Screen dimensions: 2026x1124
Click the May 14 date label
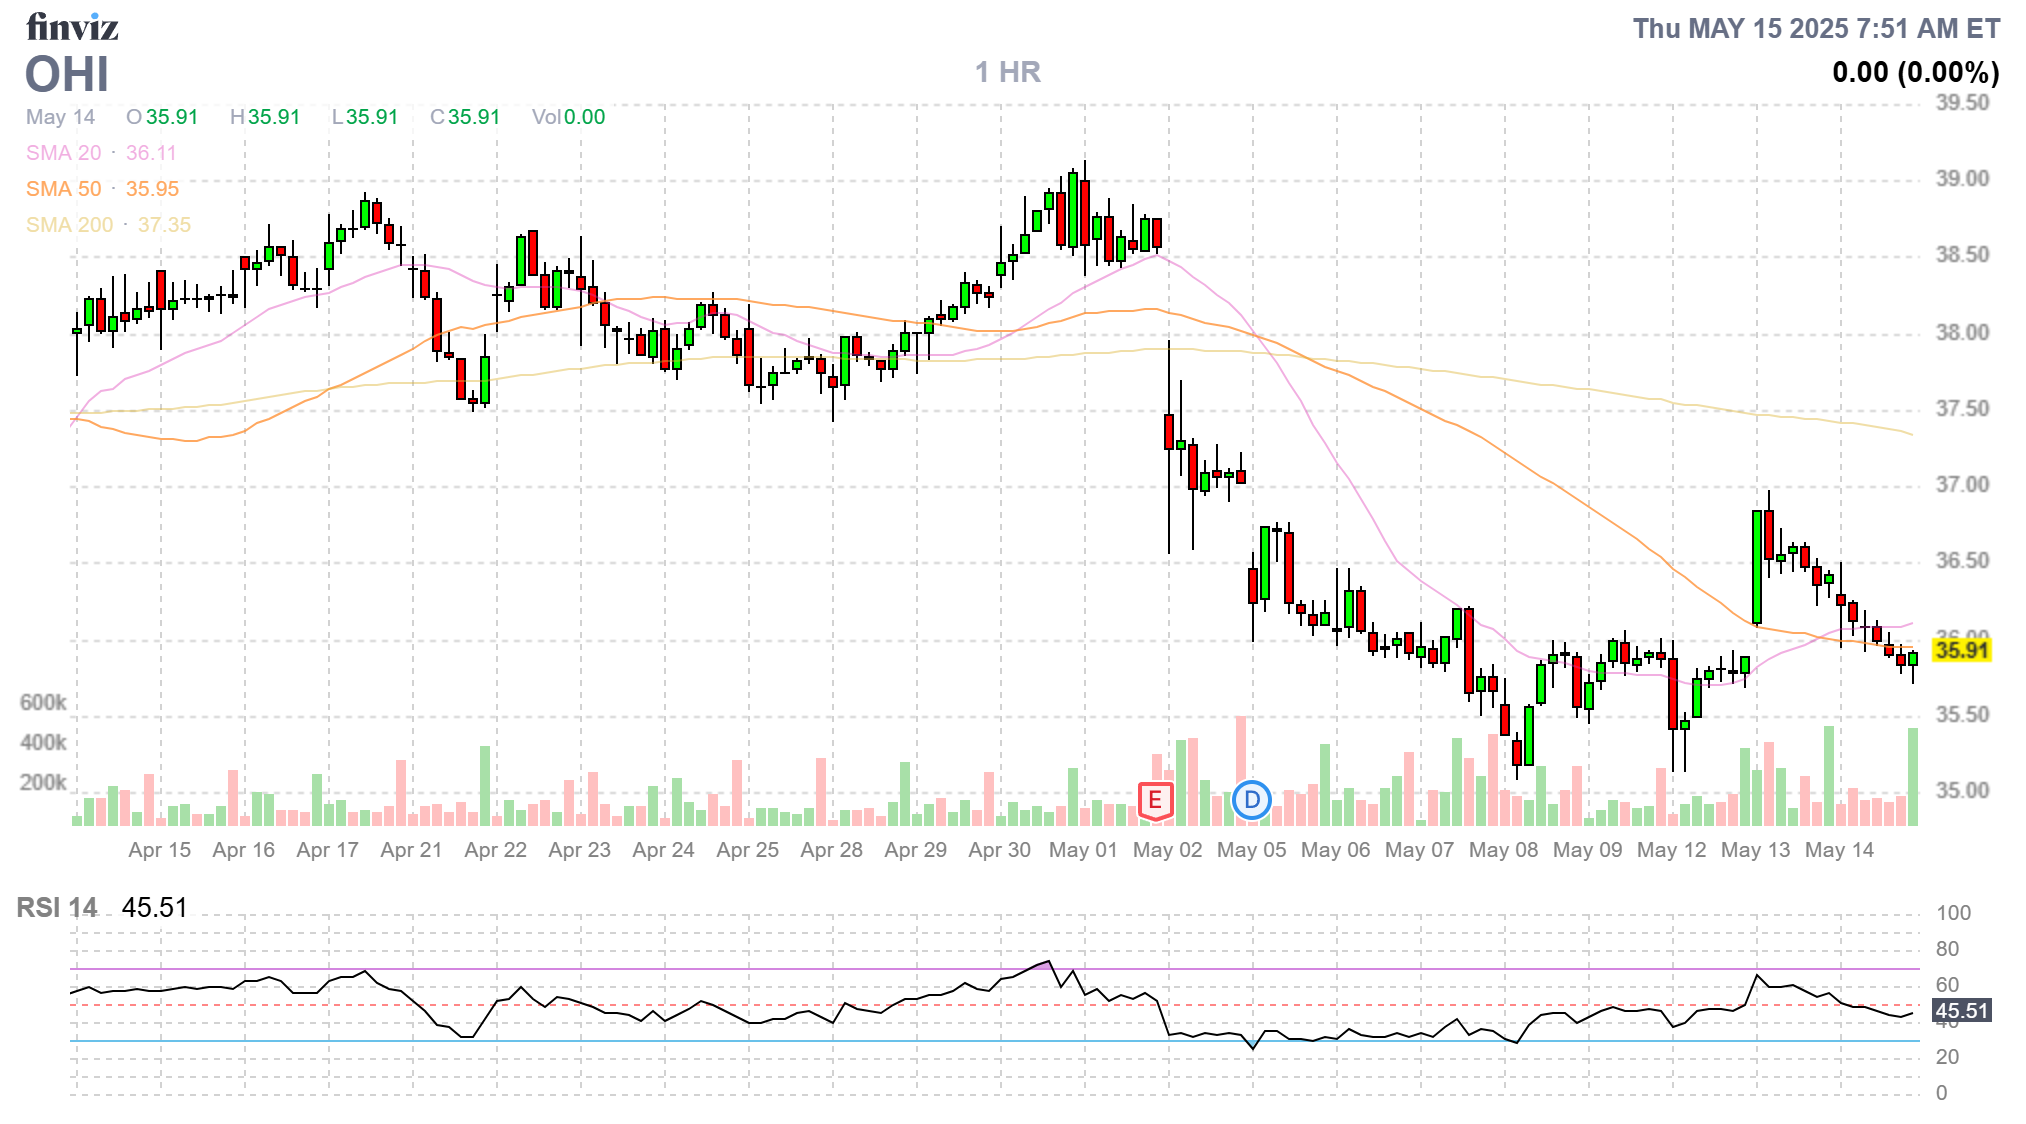click(1839, 850)
